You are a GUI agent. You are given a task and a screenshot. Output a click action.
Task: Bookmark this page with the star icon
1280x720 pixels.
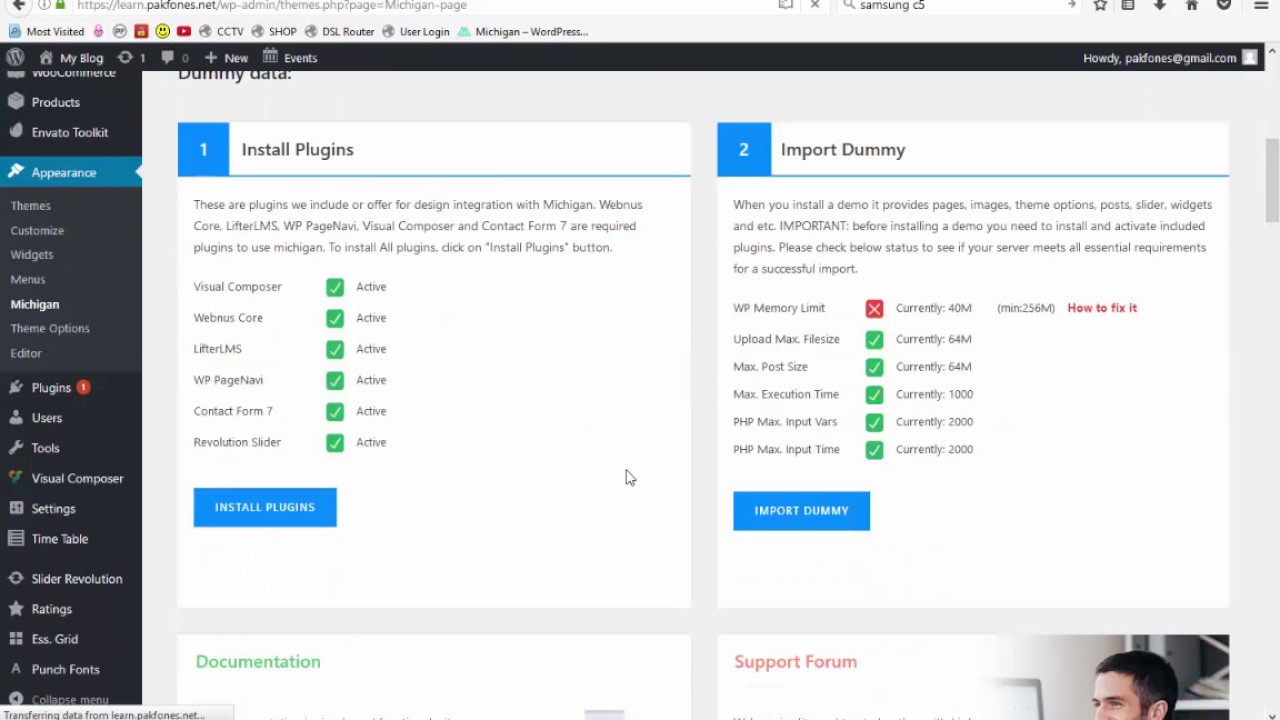tap(1100, 5)
